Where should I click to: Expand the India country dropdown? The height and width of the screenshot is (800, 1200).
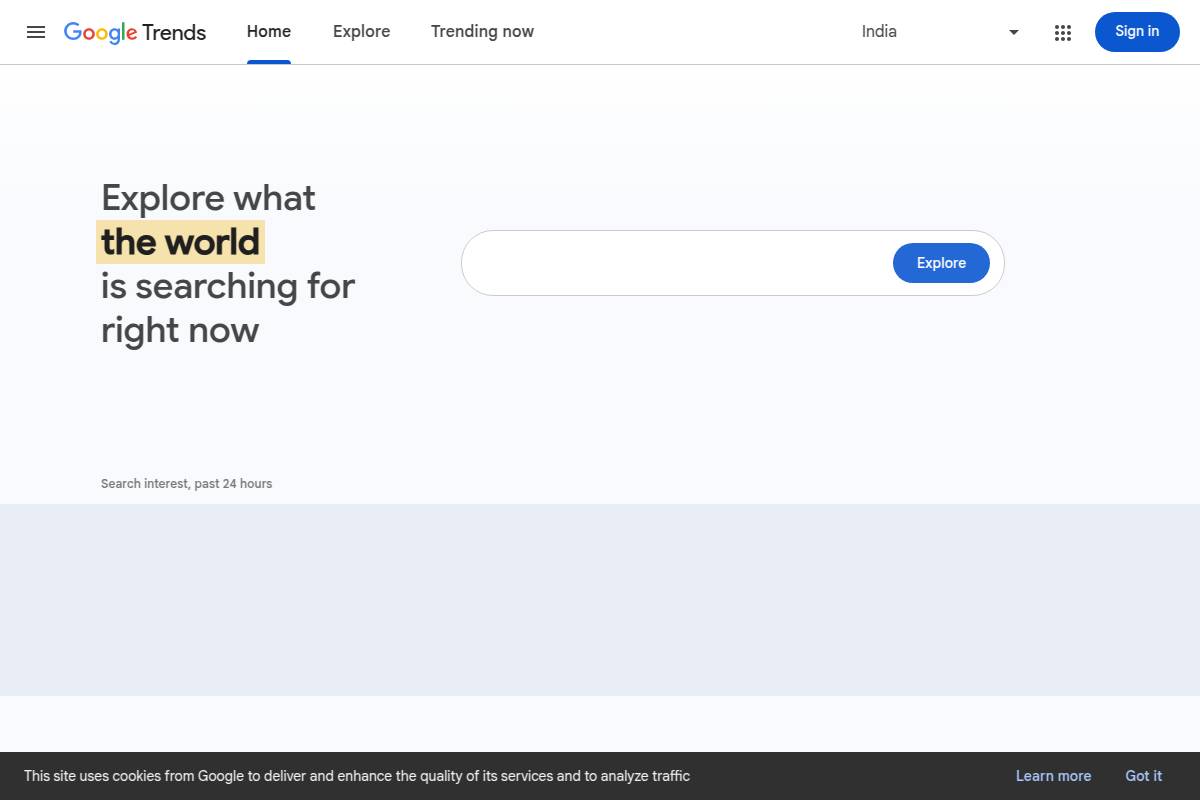tap(941, 32)
